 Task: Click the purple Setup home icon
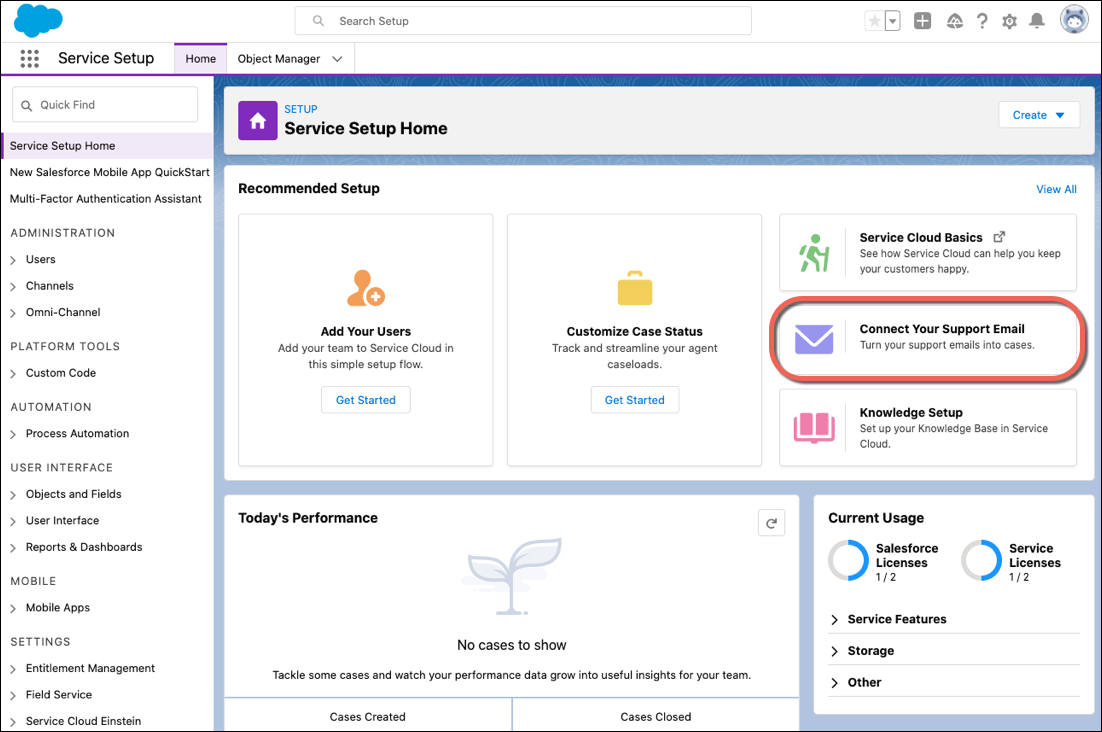tap(258, 121)
